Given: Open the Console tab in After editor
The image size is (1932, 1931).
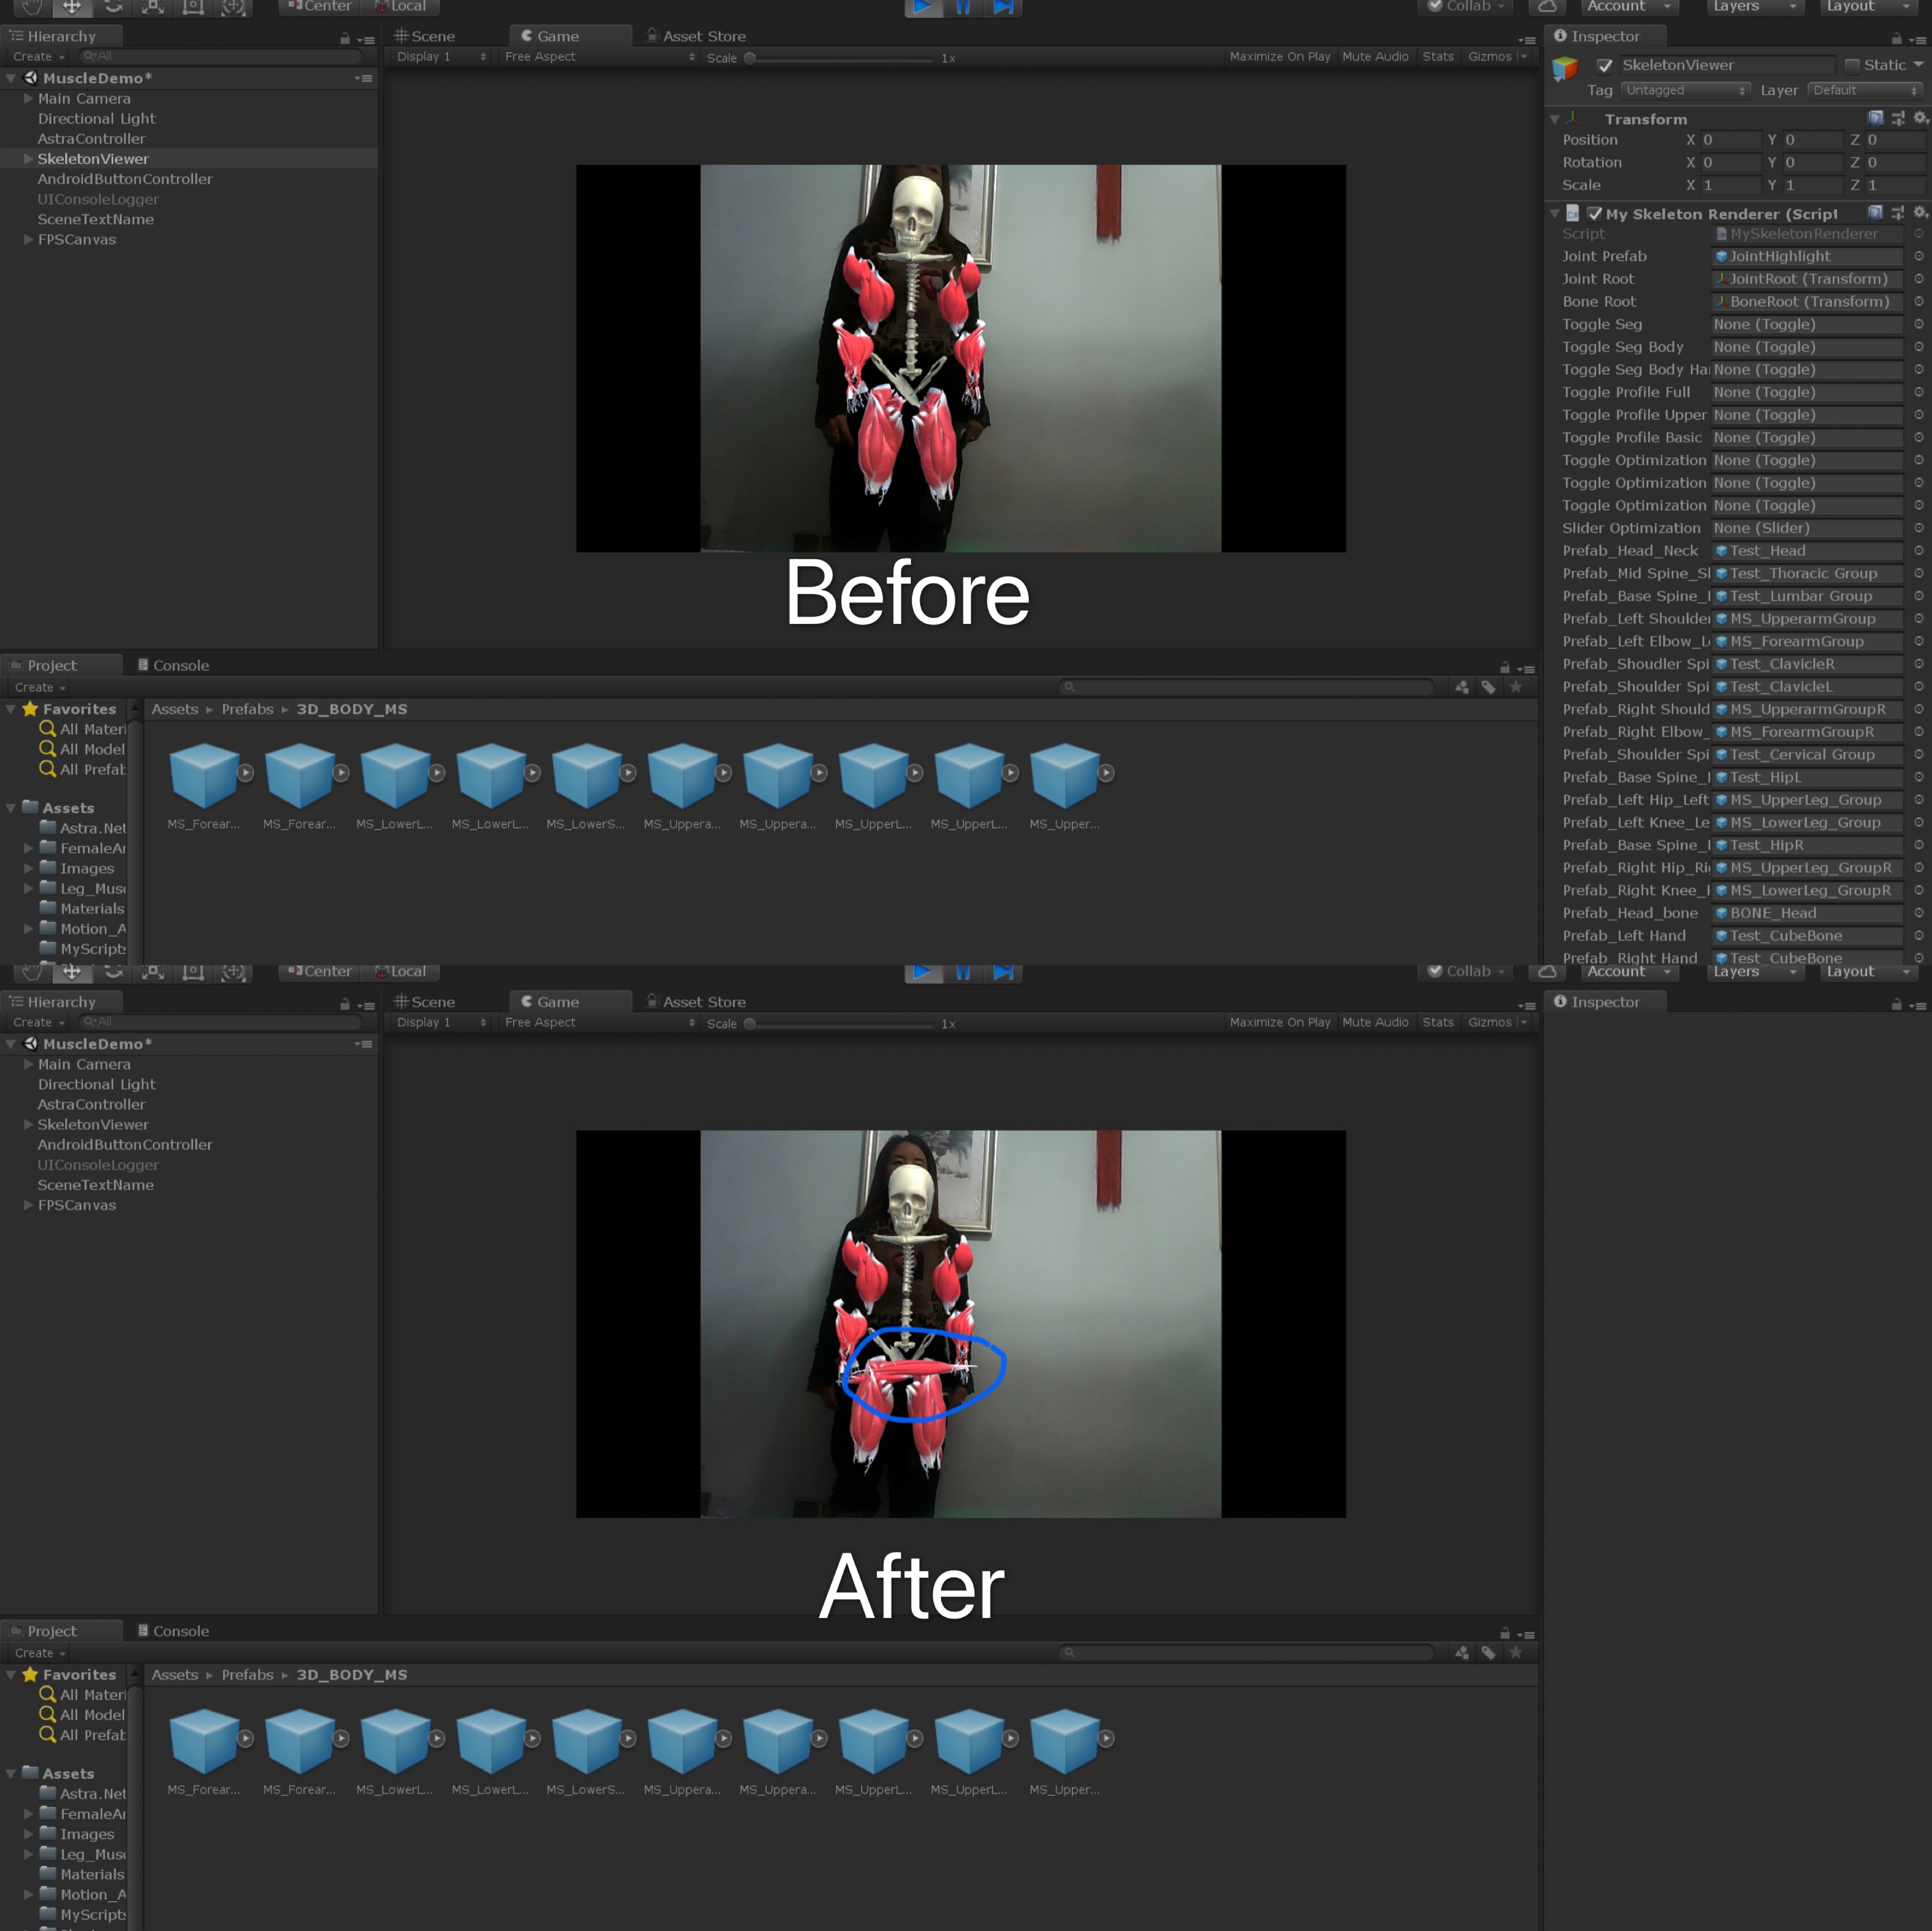Looking at the screenshot, I should (173, 1631).
